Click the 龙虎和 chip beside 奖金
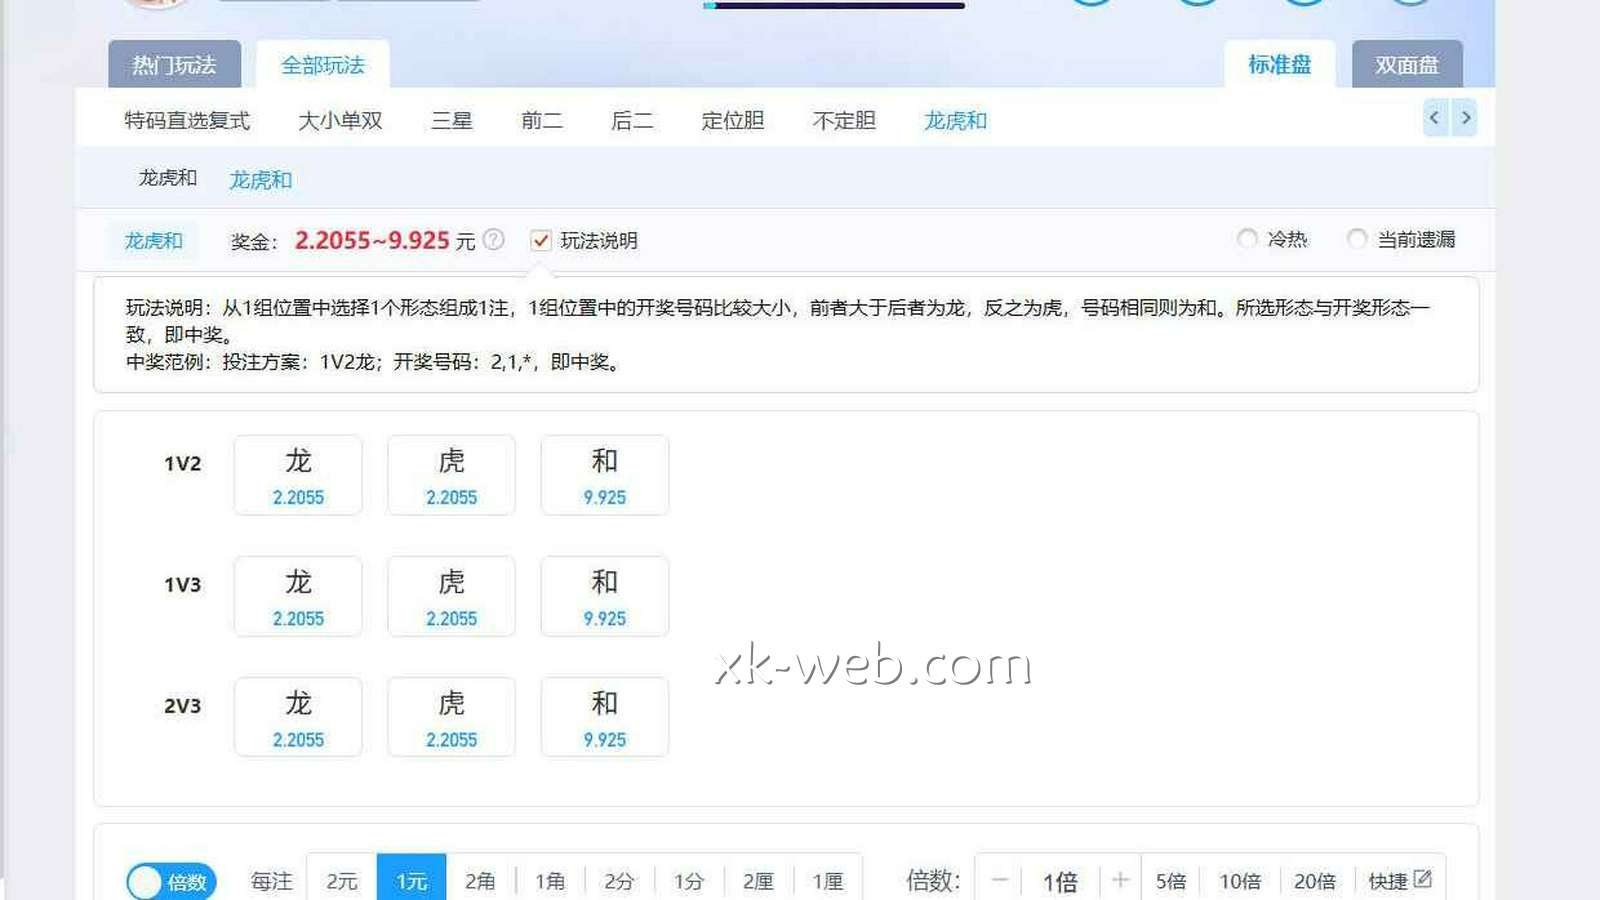Image resolution: width=1600 pixels, height=900 pixels. pos(153,241)
